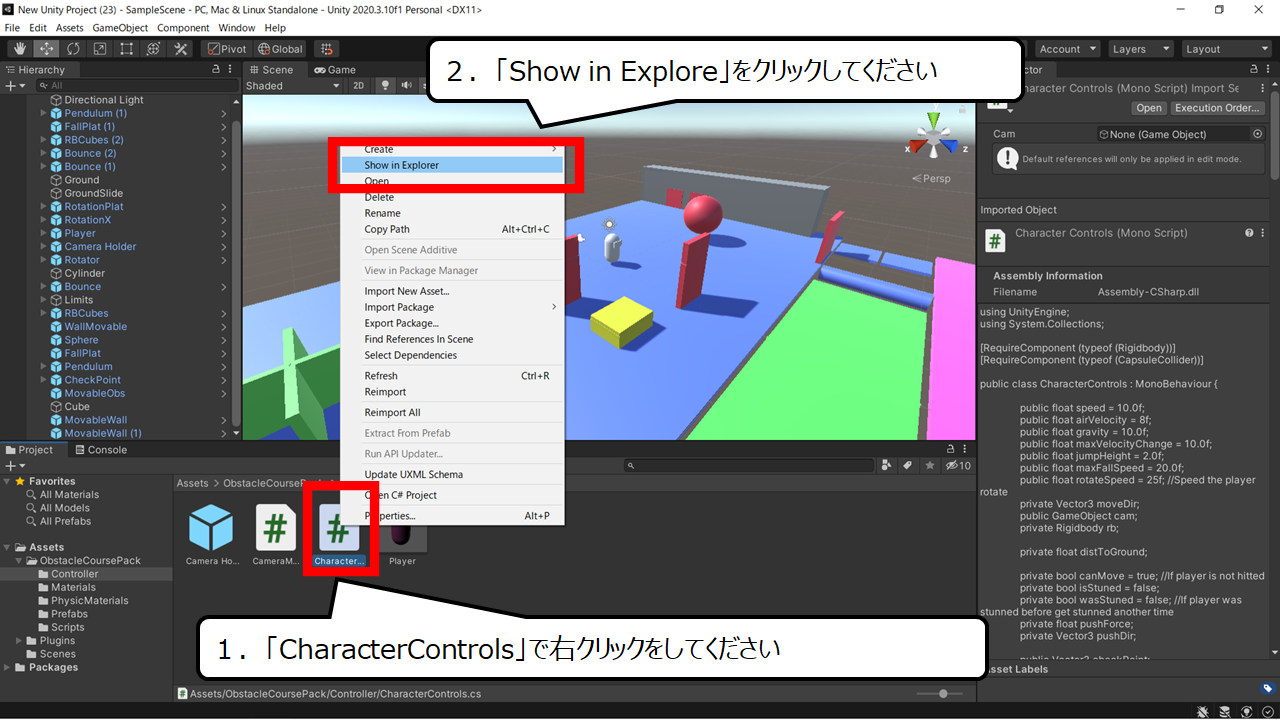Choose Rename from context menu

pos(452,213)
